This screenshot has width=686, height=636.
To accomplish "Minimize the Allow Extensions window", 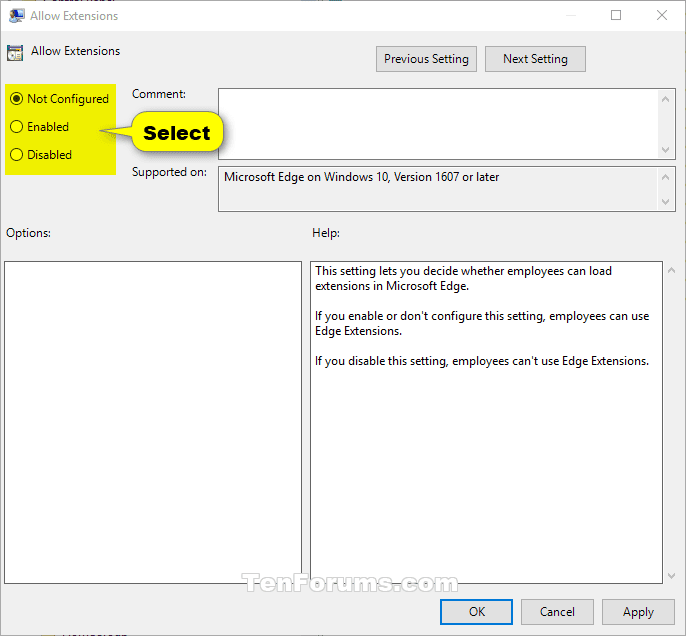I will pyautogui.click(x=570, y=15).
